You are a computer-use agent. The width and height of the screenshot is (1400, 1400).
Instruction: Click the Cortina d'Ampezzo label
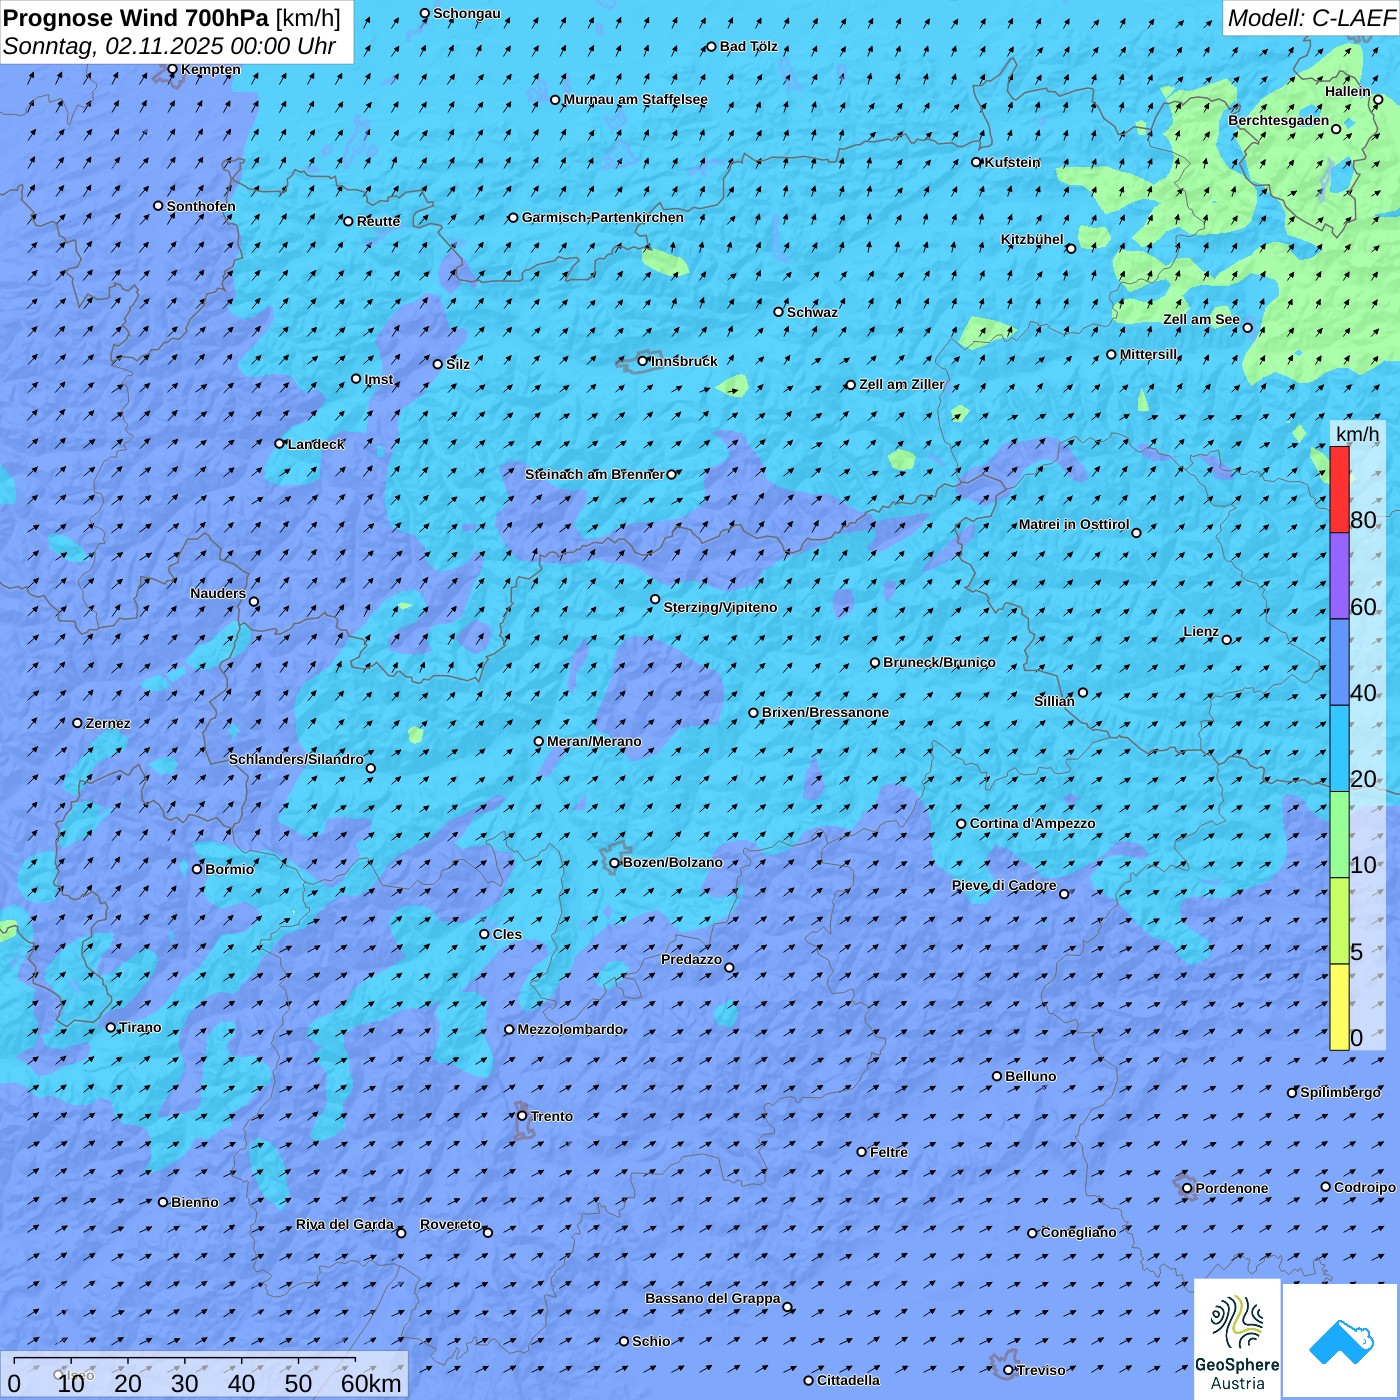click(1032, 823)
